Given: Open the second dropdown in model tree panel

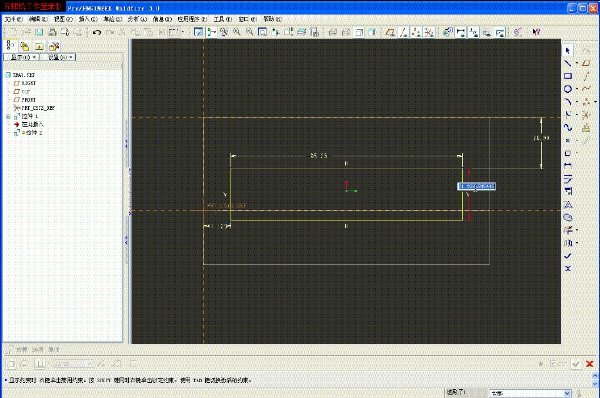Looking at the screenshot, I should 58,57.
